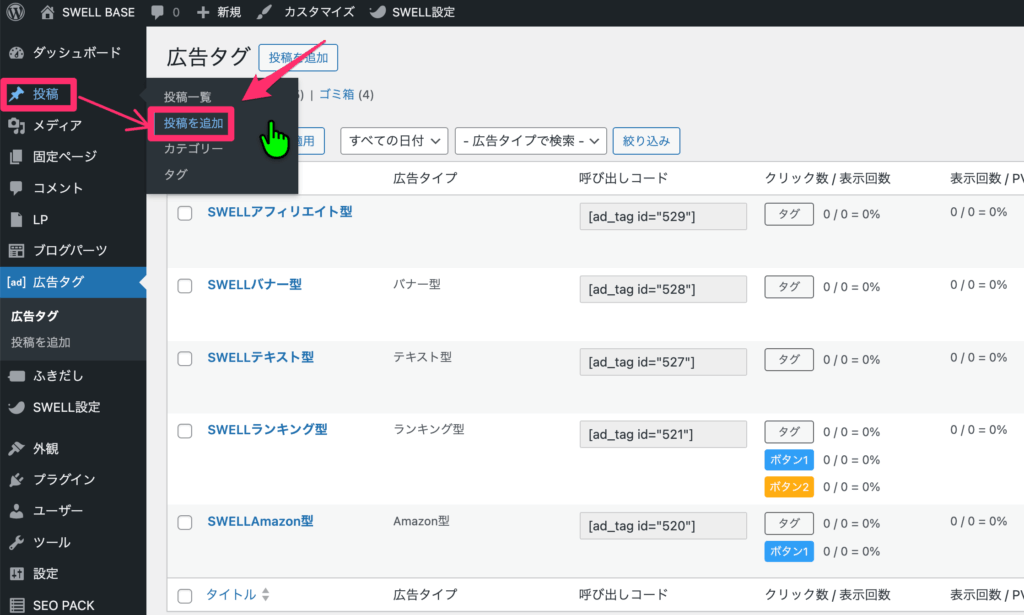The width and height of the screenshot is (1024, 615).
Task: Open the SWELL BASE home icon
Action: coord(49,13)
